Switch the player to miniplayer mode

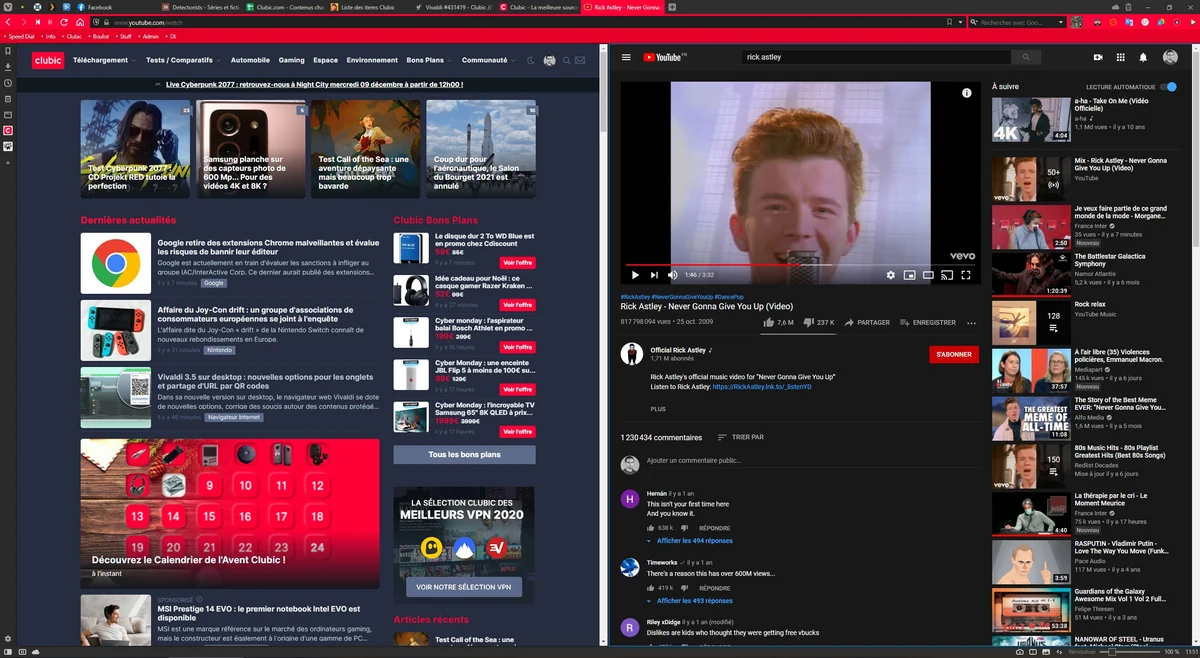(x=909, y=274)
